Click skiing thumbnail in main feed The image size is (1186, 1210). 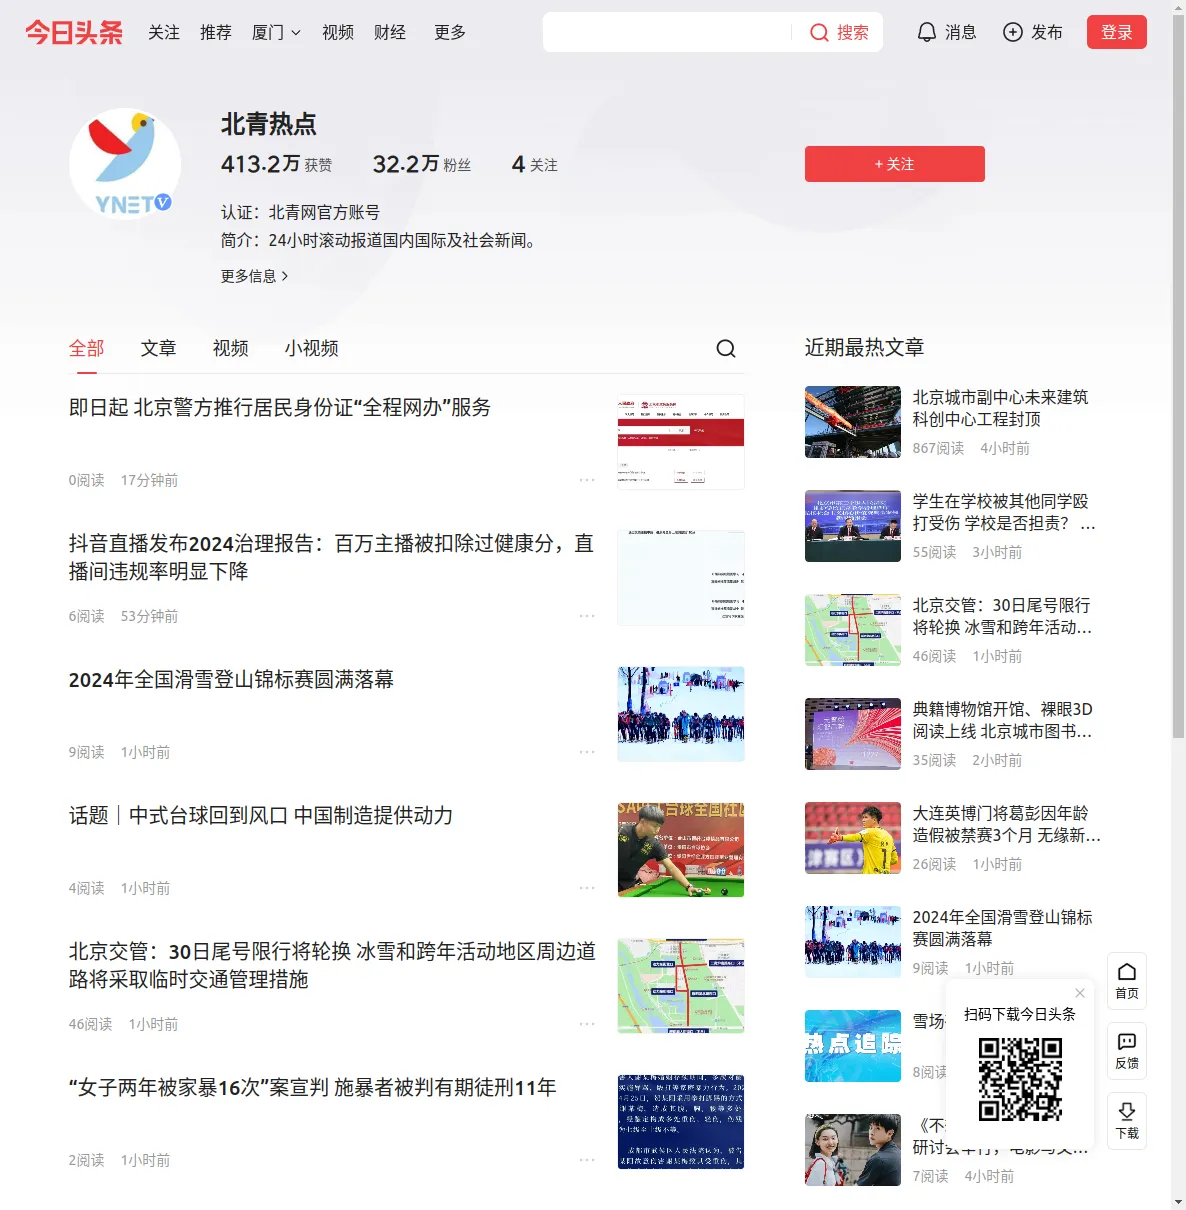(681, 714)
